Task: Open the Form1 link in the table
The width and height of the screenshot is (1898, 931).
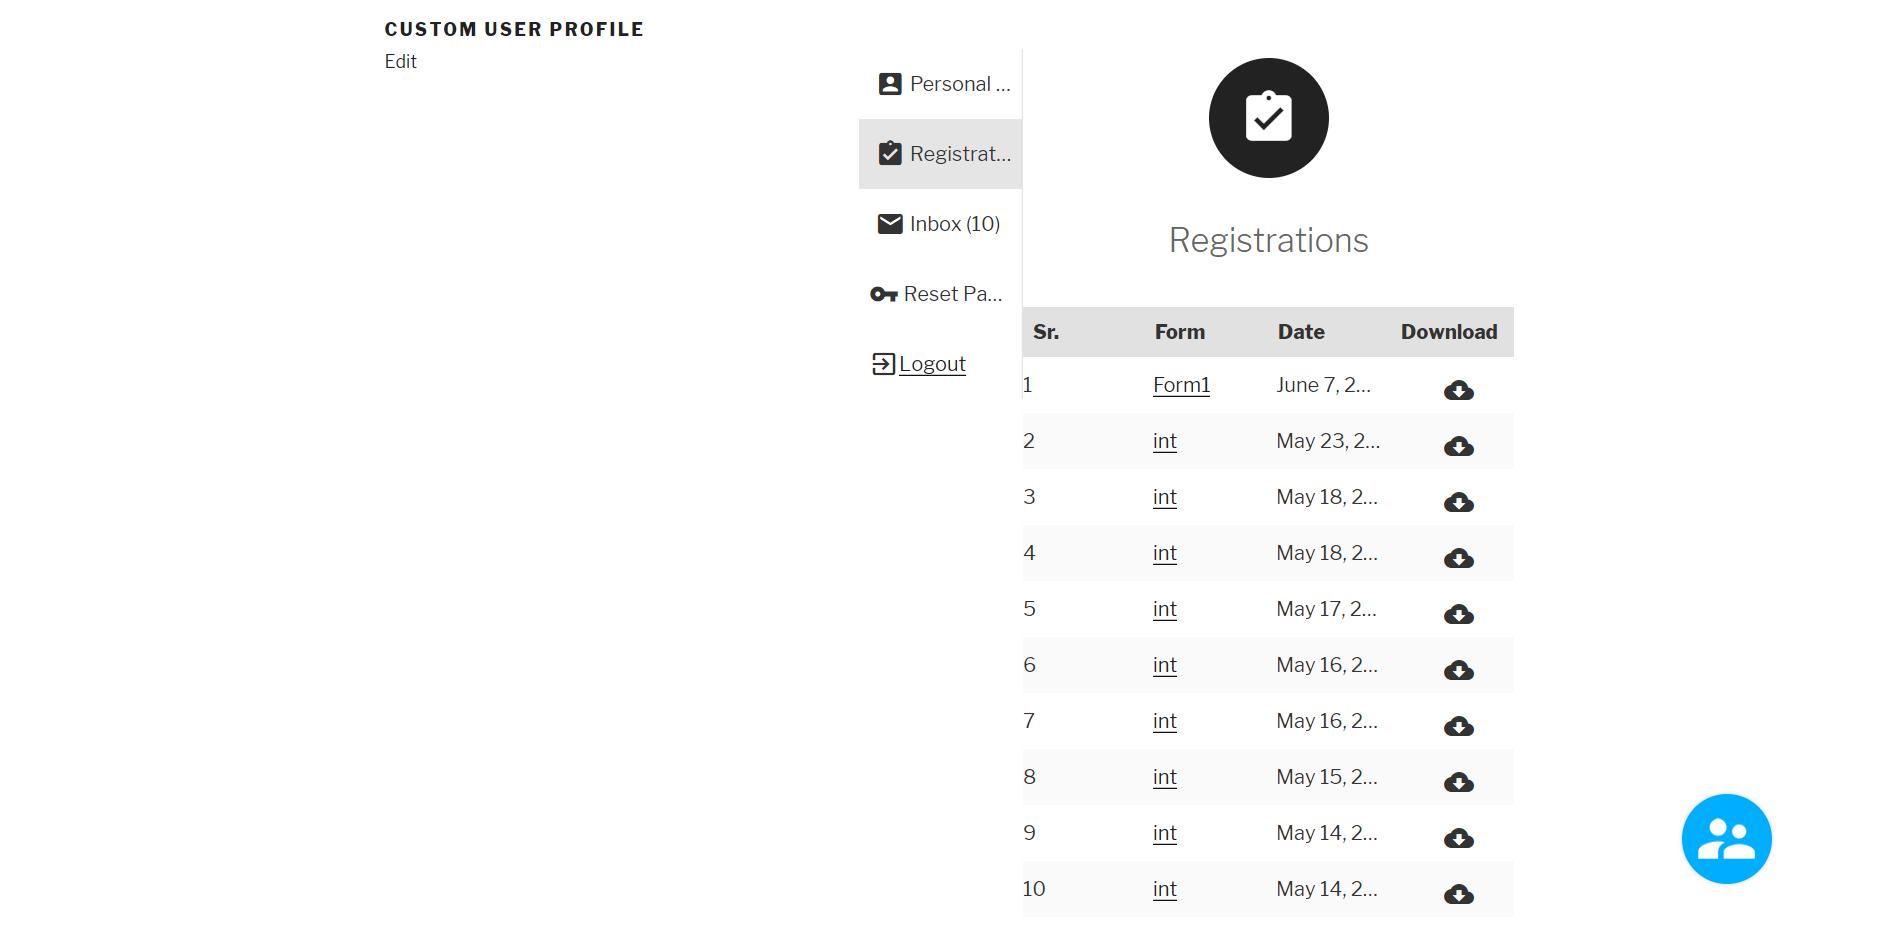Action: pos(1181,384)
